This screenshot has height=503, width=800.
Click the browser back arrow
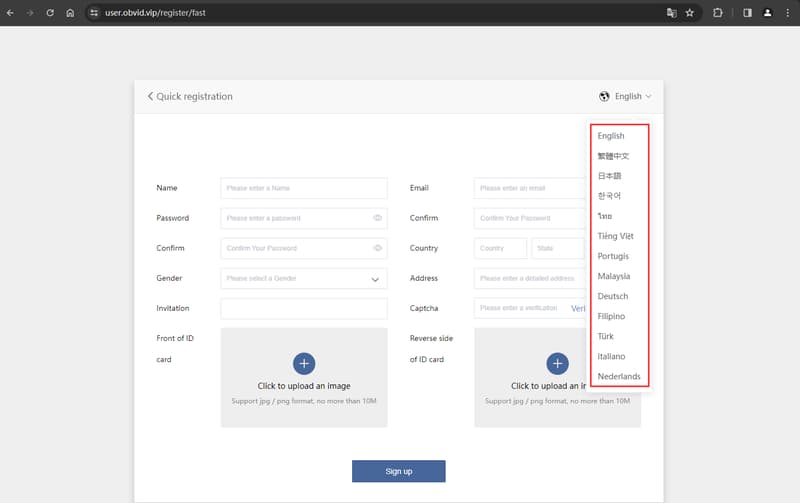tap(10, 13)
